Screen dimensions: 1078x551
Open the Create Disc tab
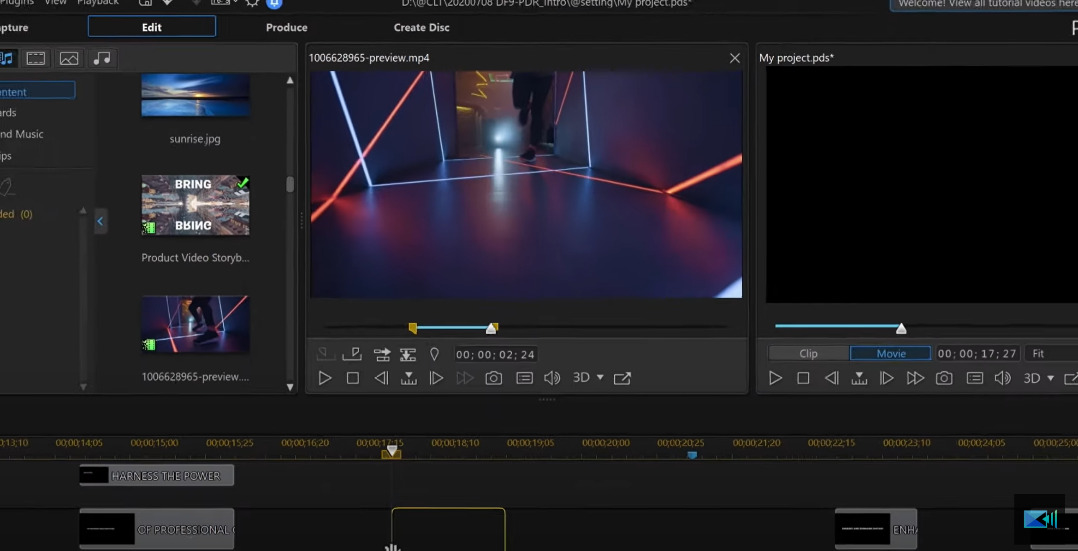click(421, 27)
